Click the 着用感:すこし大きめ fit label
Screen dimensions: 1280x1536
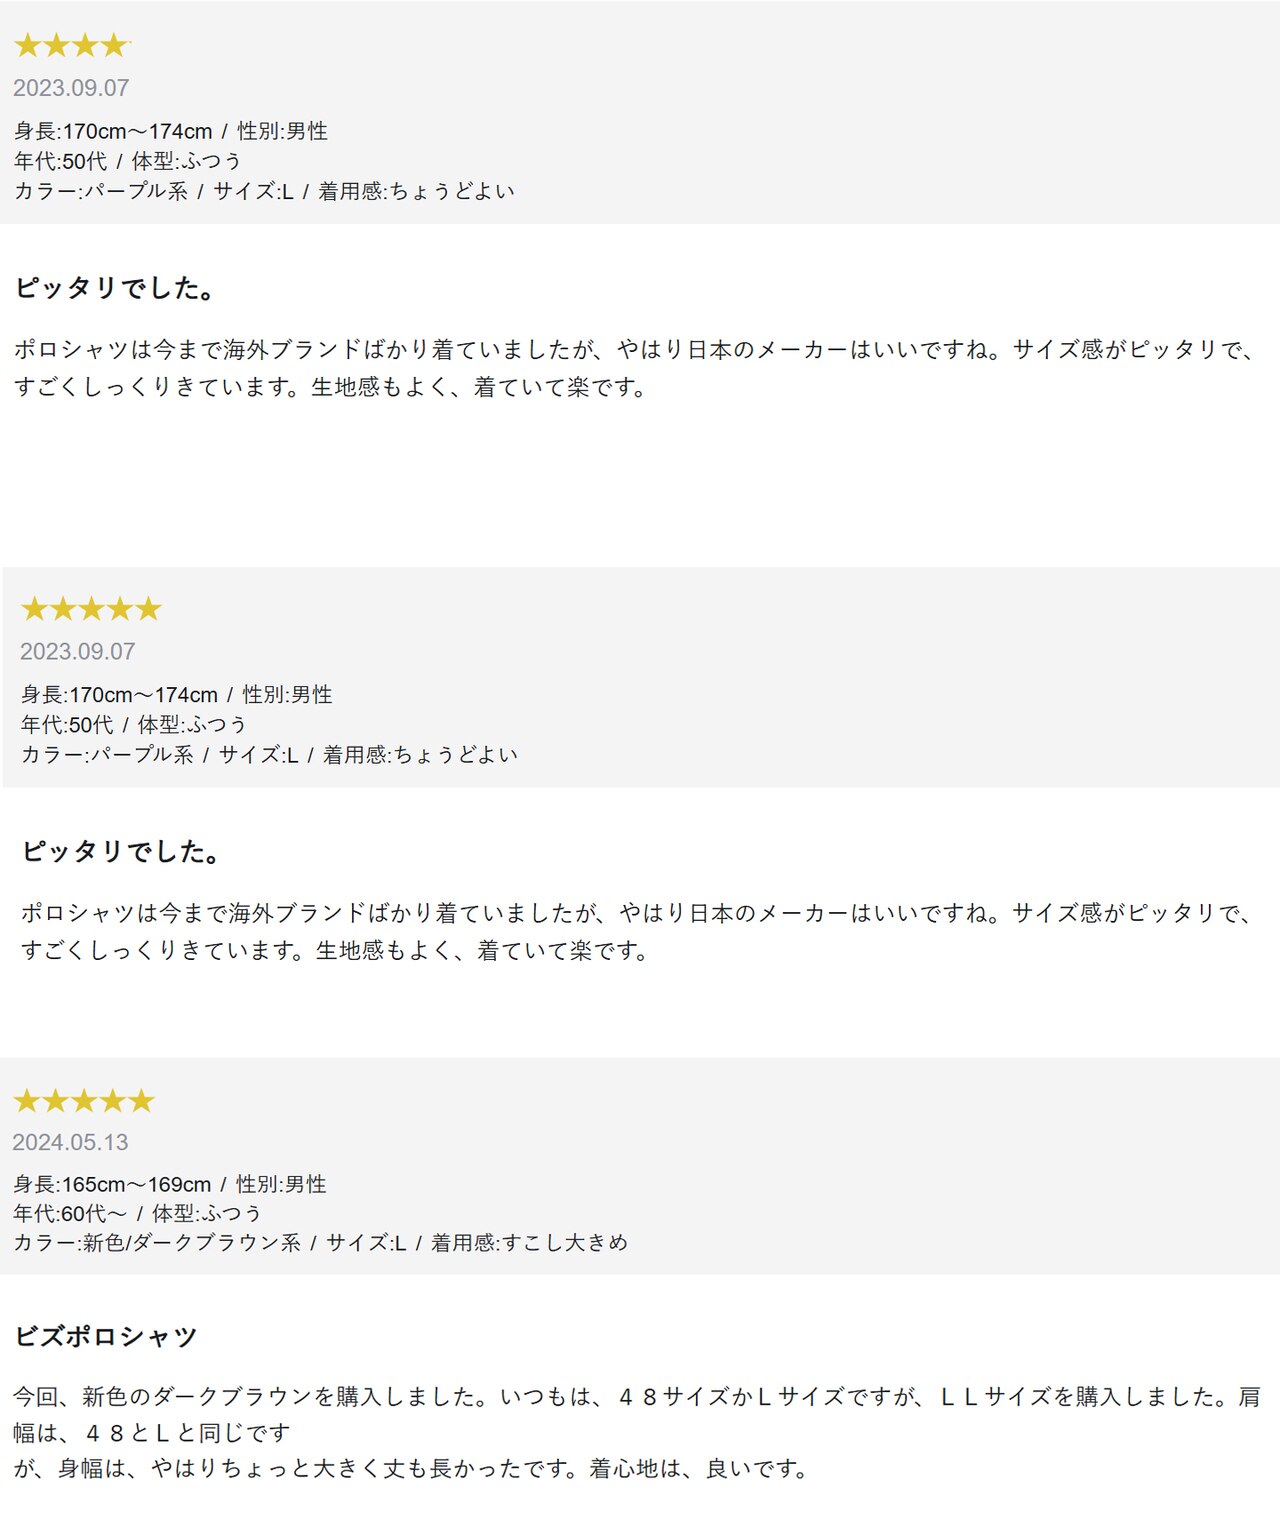(x=529, y=1242)
